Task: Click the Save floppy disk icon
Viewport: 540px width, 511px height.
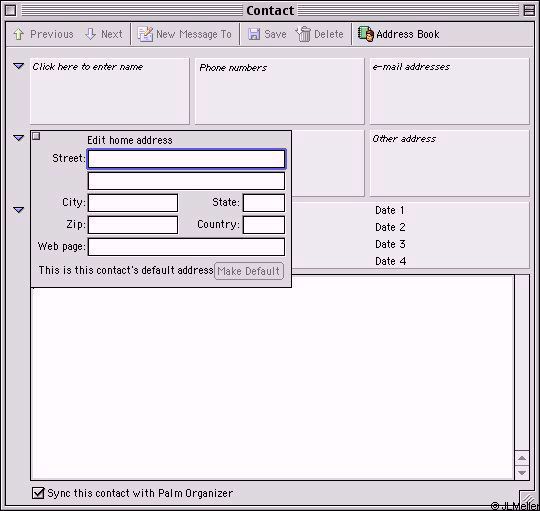Action: point(254,34)
